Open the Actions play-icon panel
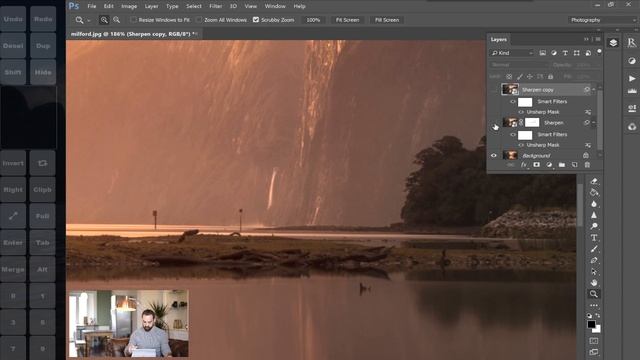 tap(632, 78)
